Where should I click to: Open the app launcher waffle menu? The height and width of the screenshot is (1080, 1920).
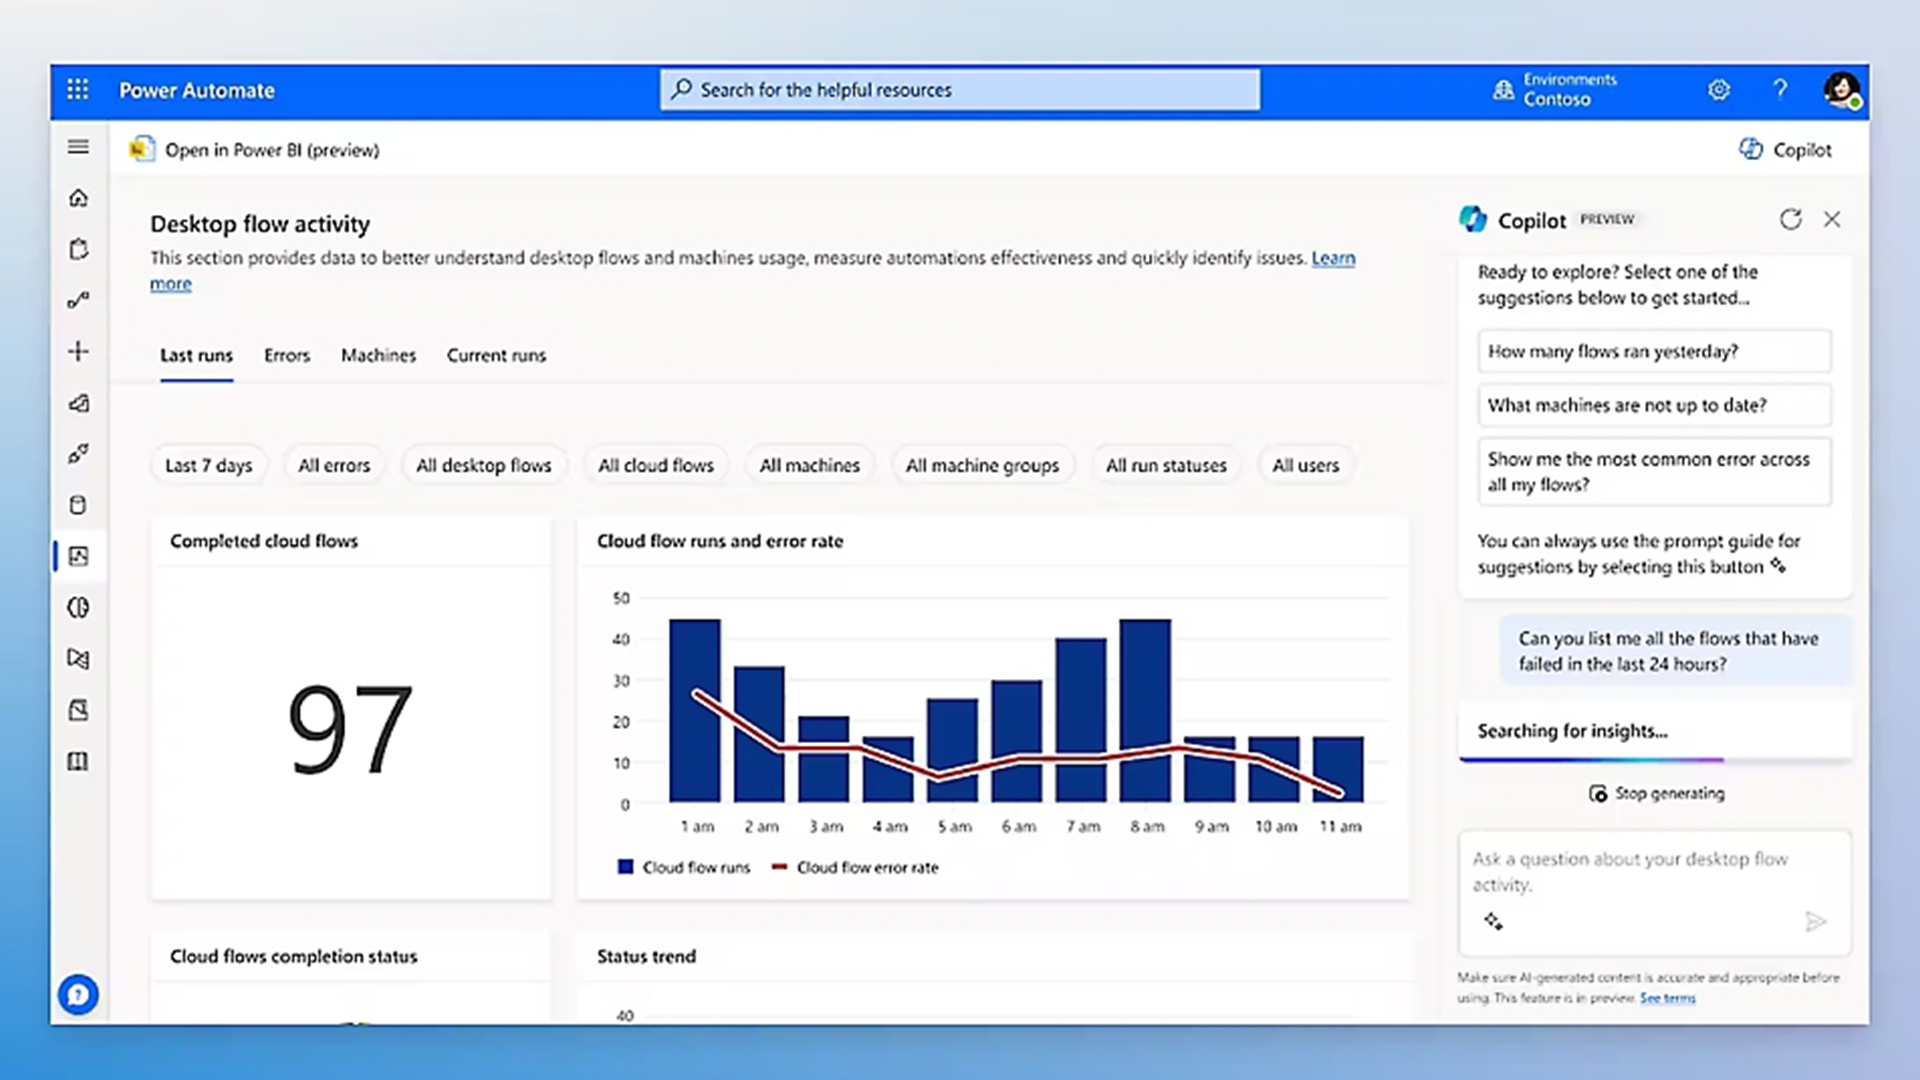(78, 90)
